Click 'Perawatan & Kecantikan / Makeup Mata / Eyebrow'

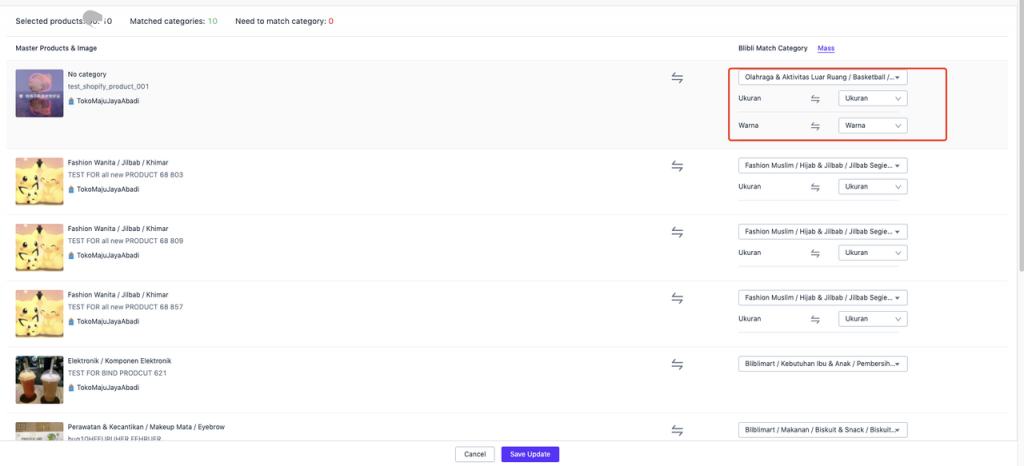146,427
